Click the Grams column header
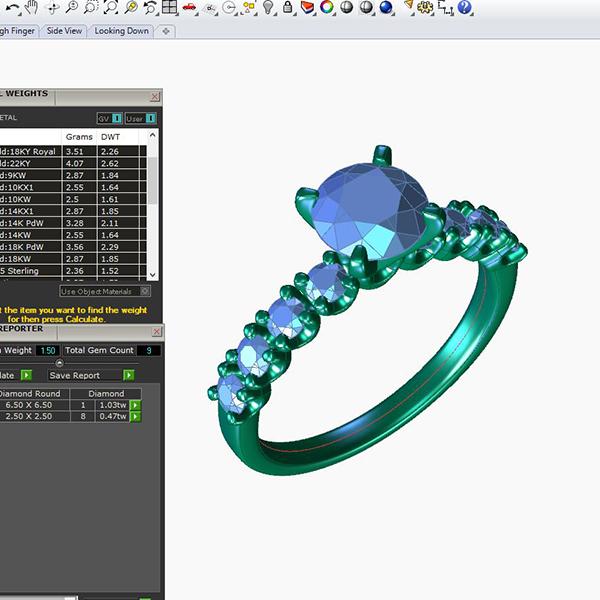The width and height of the screenshot is (600, 600). tap(79, 137)
